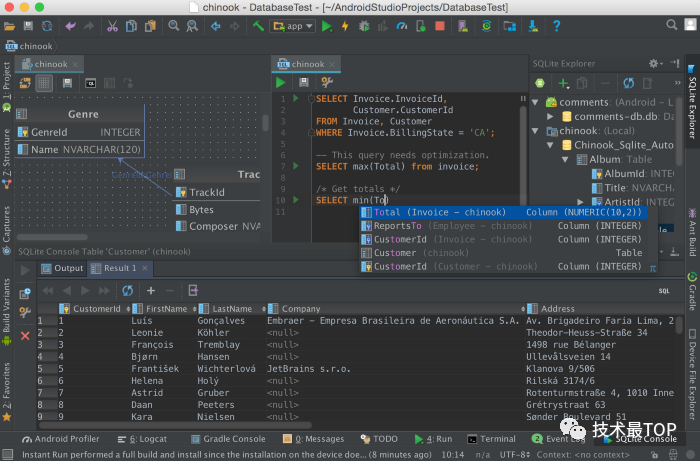Click the SDK Manager download icon
Image resolution: width=700 pixels, height=461 pixels.
(x=533, y=26)
